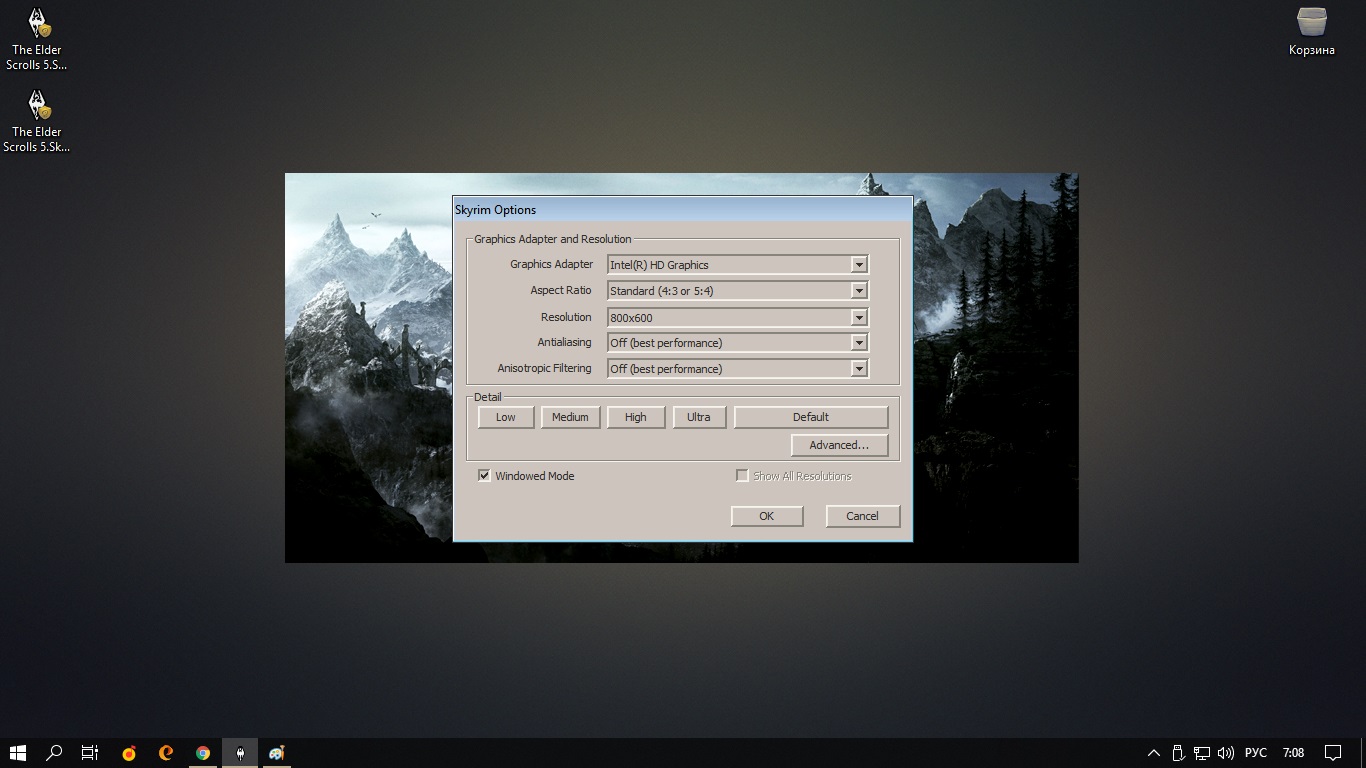
Task: Switch to the Paint taskbar icon
Action: 277,753
